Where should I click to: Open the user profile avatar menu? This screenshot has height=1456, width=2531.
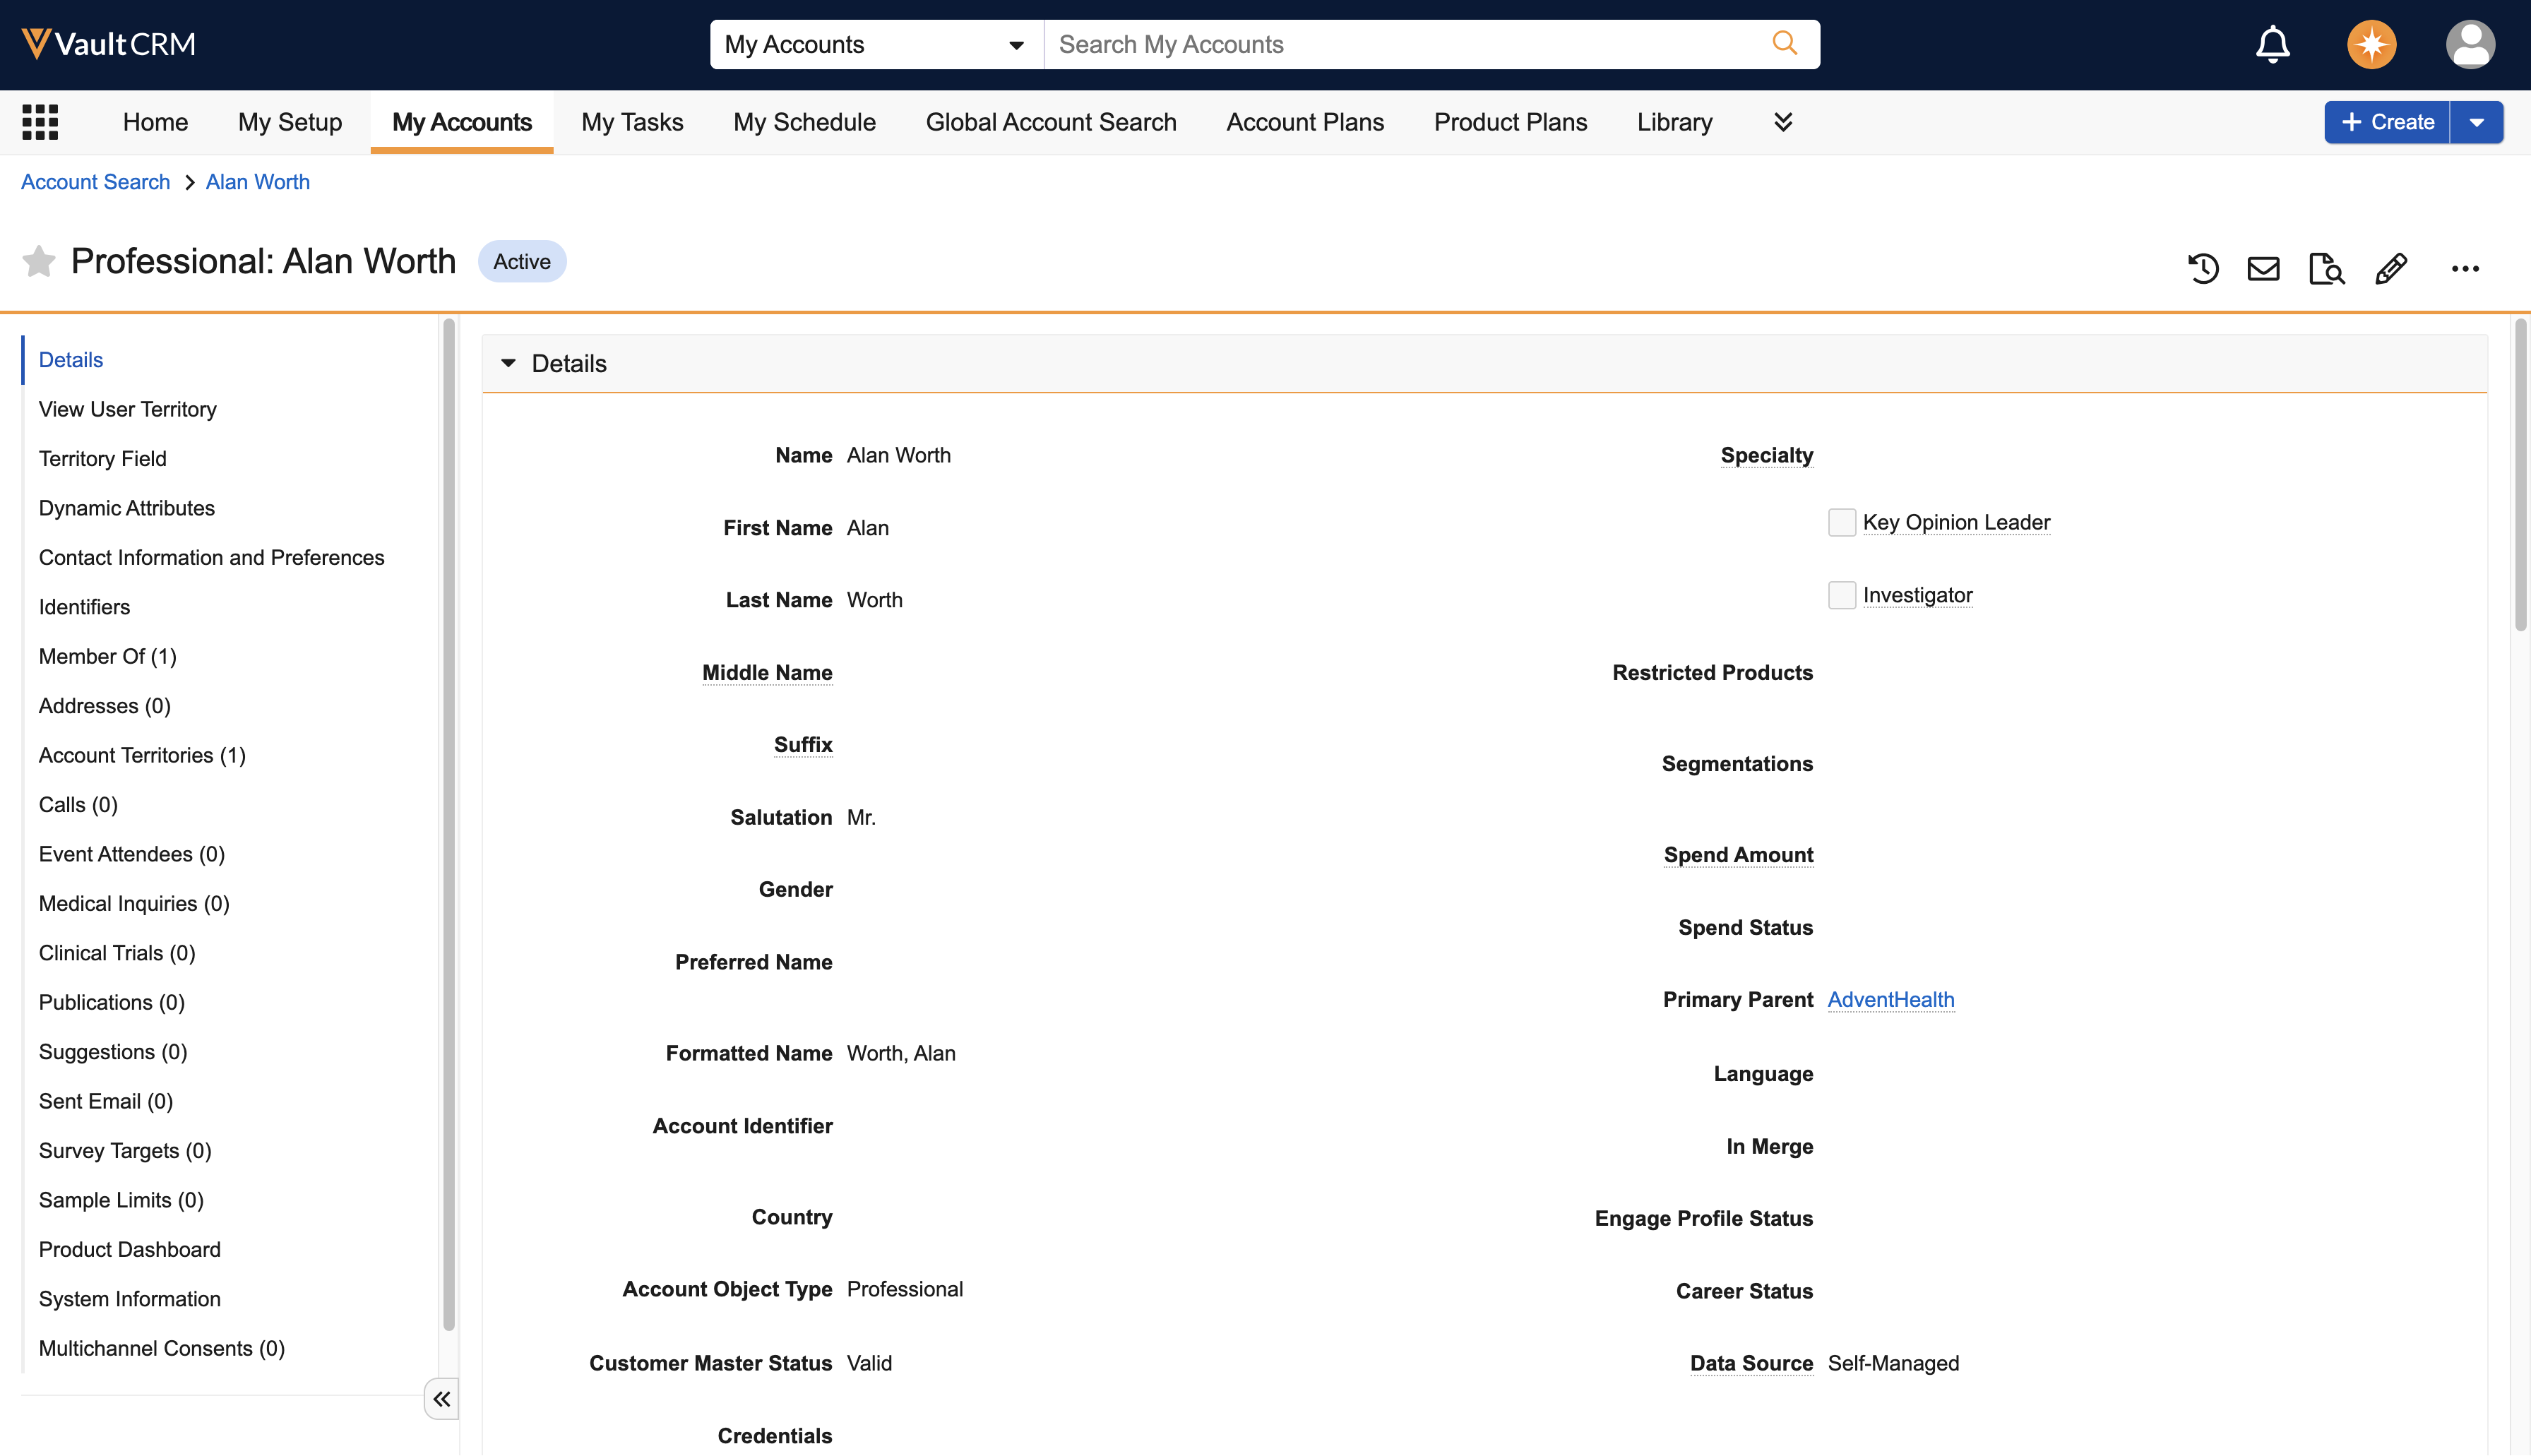pos(2469,44)
